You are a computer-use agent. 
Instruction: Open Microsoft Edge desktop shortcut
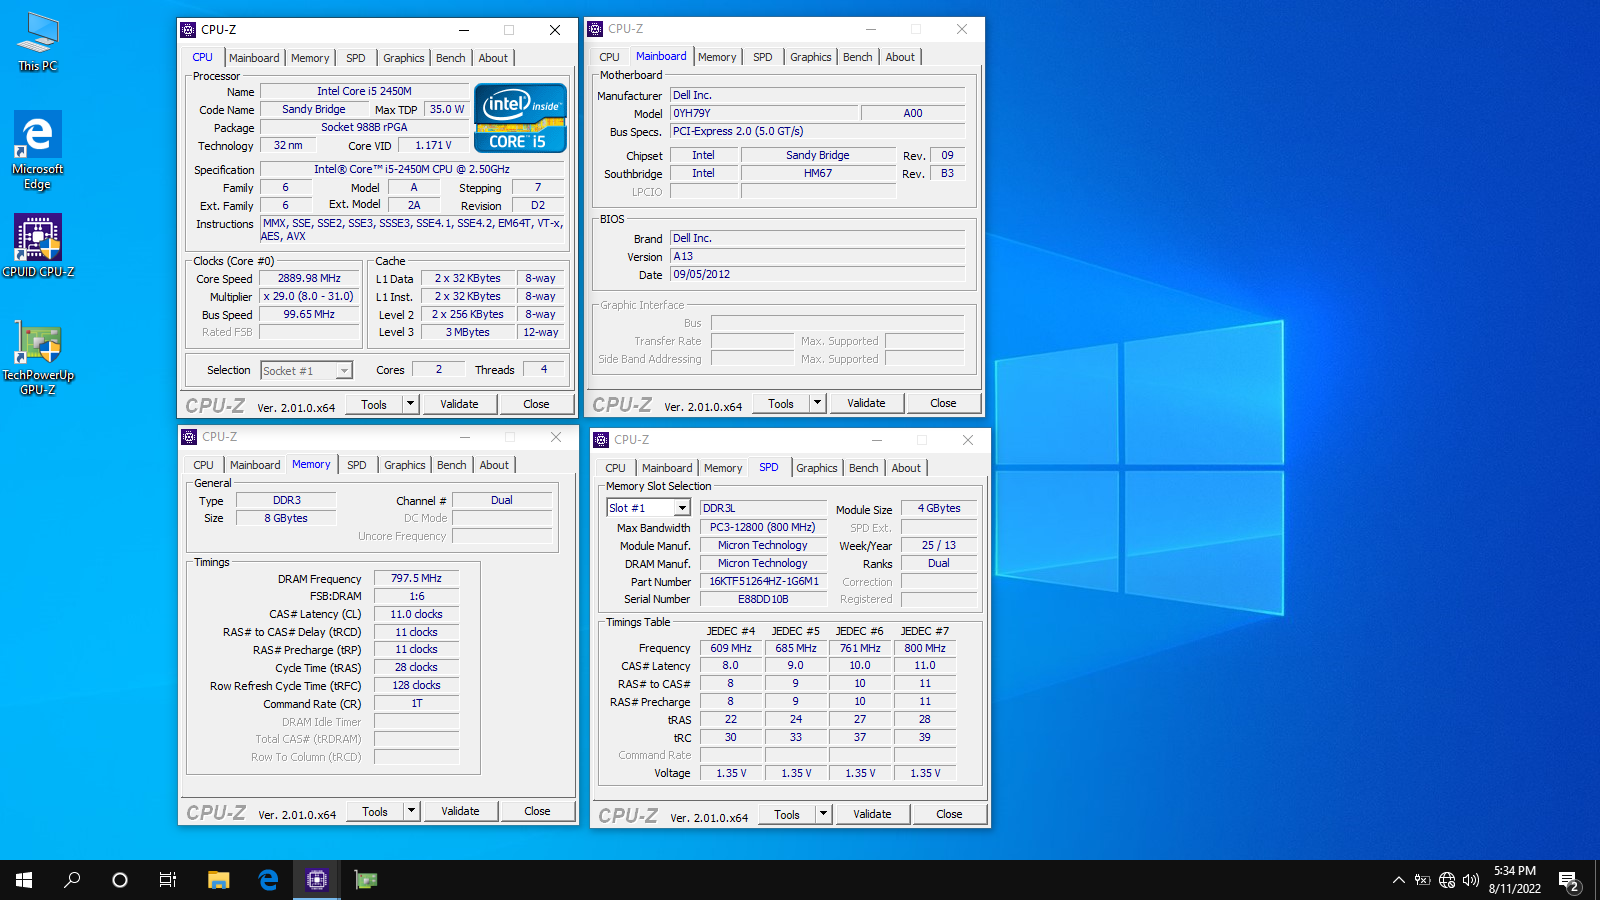(38, 150)
